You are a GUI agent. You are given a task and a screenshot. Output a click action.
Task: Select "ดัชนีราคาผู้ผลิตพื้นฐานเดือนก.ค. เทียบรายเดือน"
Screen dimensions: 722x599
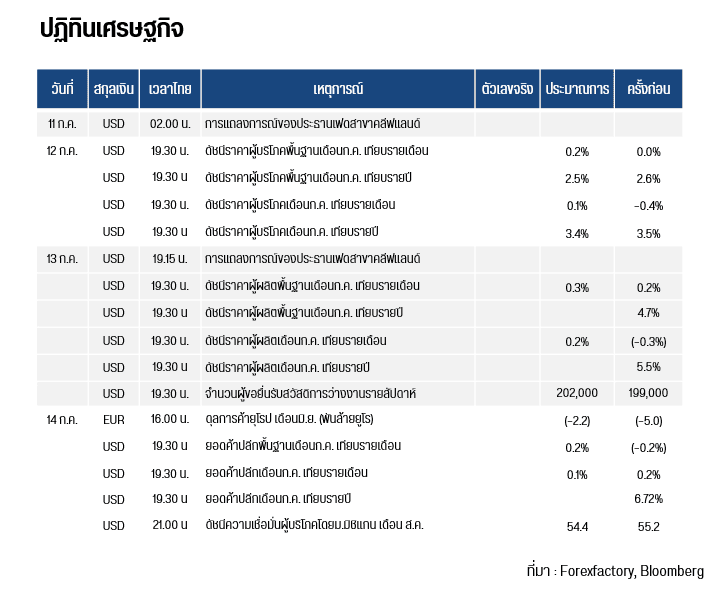(313, 286)
